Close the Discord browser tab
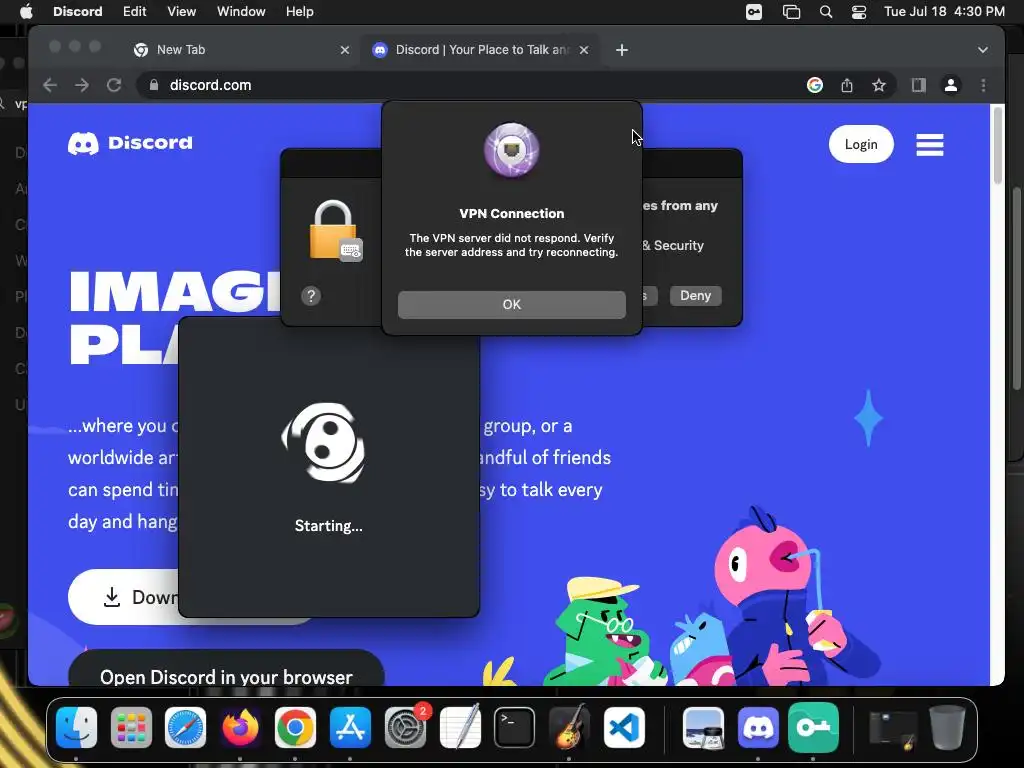 [584, 50]
